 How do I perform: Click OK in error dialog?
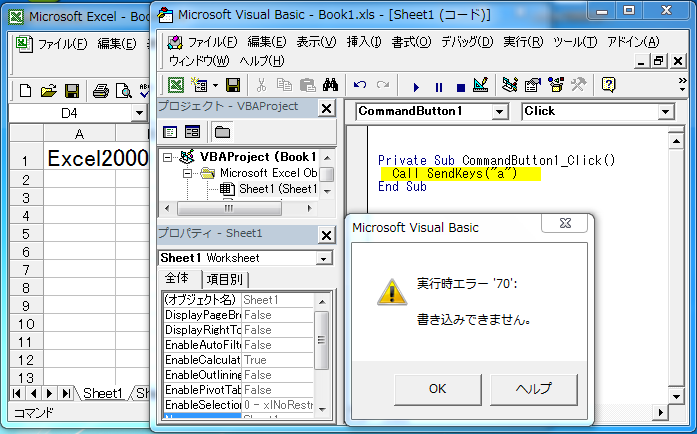click(x=438, y=389)
